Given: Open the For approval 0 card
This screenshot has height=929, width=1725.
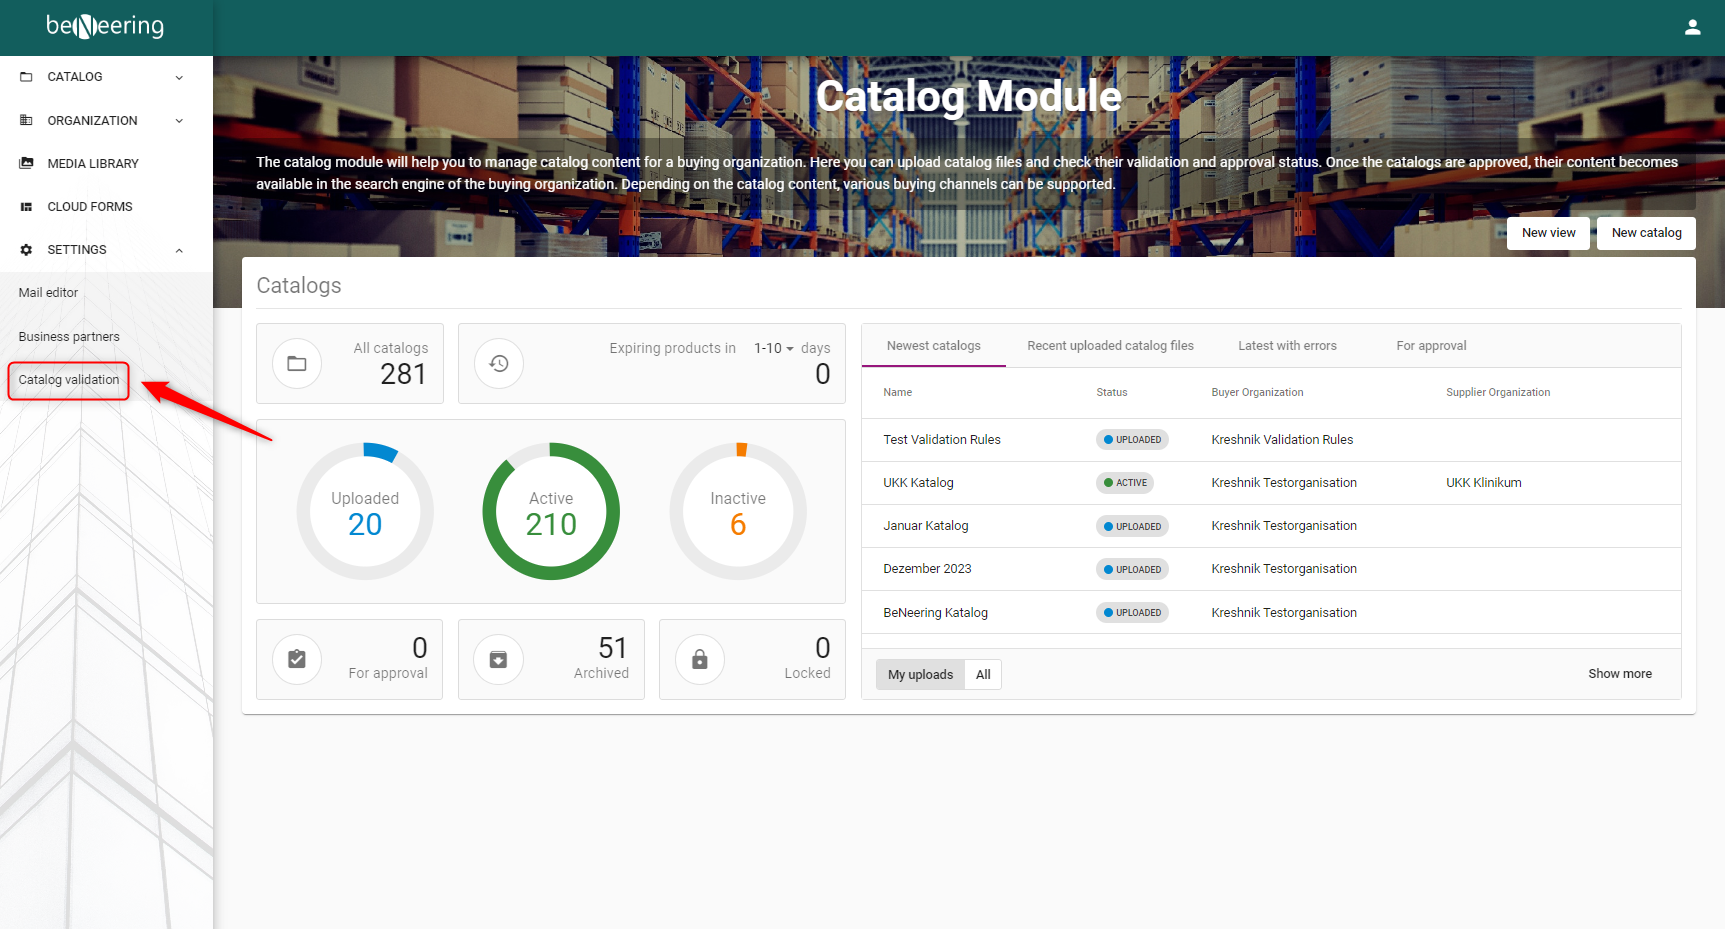Looking at the screenshot, I should point(350,659).
